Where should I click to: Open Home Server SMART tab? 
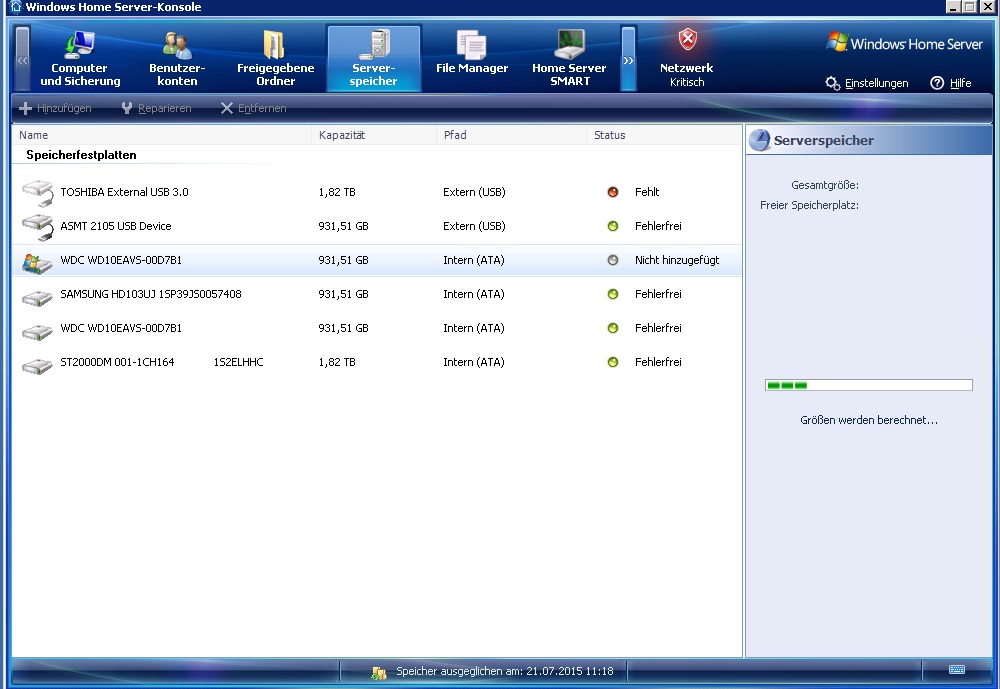point(570,59)
